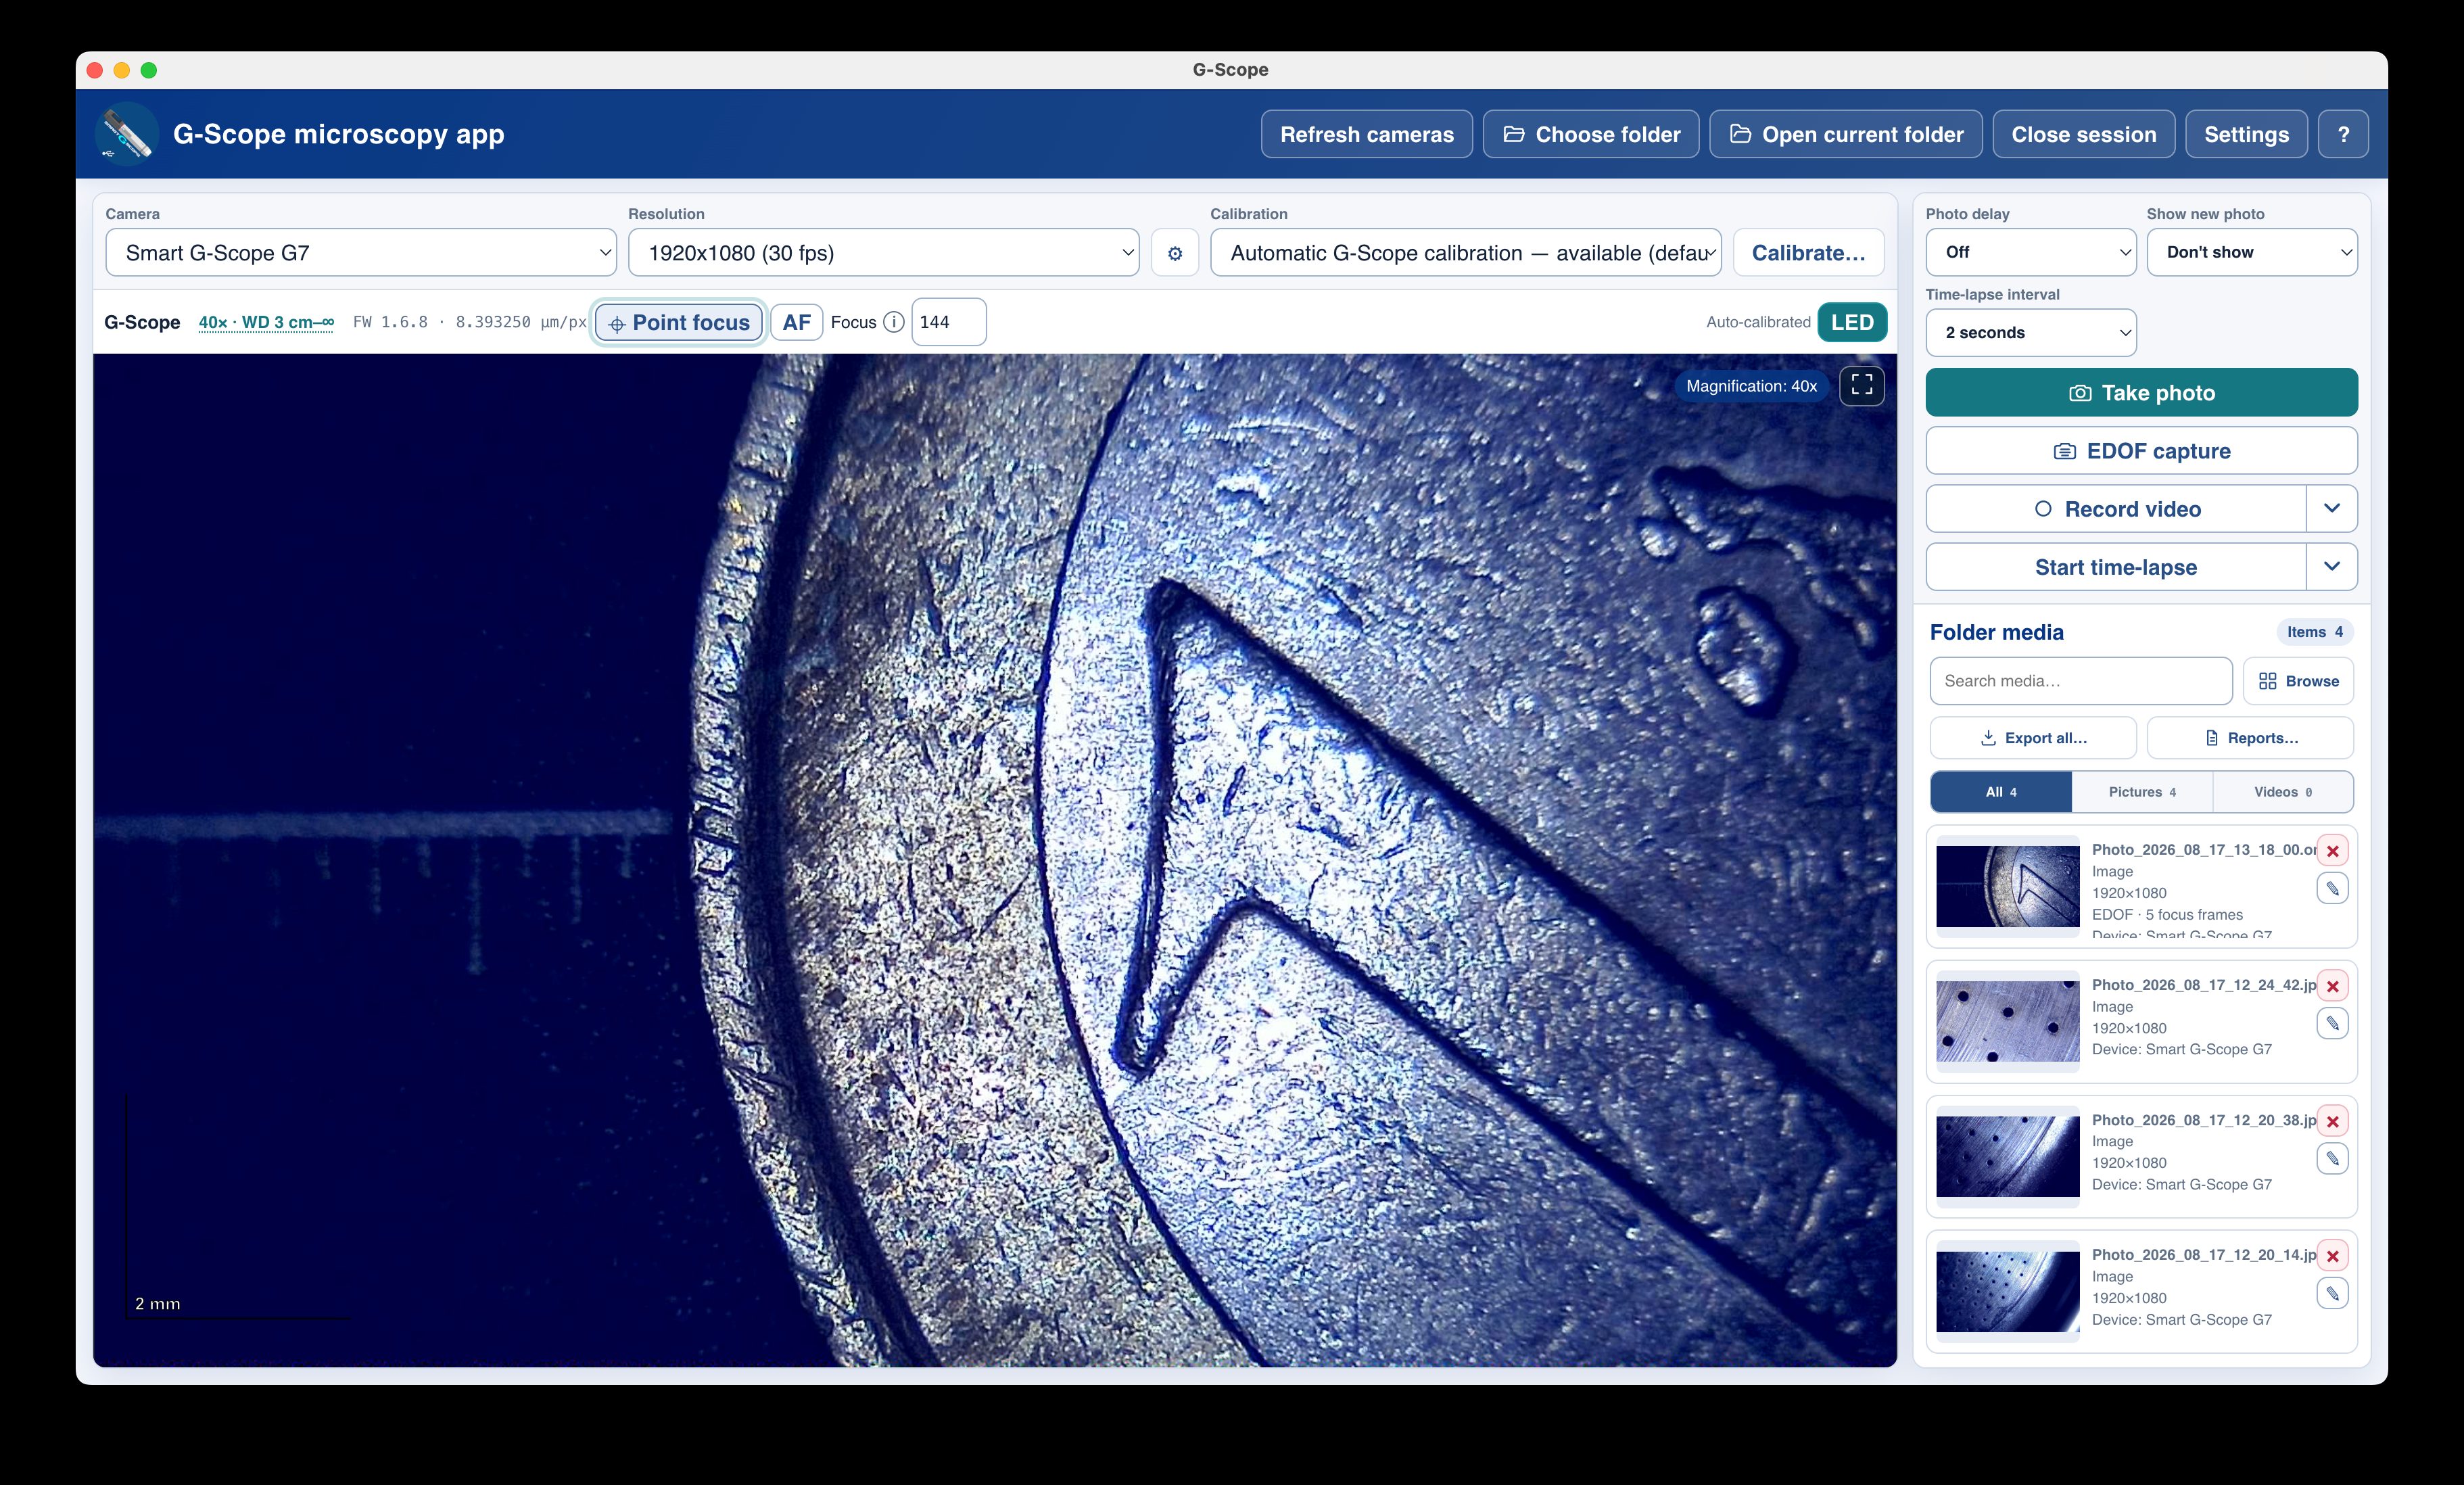Click Take photo button
Screen dimensions: 2464x1485
click(2142, 393)
